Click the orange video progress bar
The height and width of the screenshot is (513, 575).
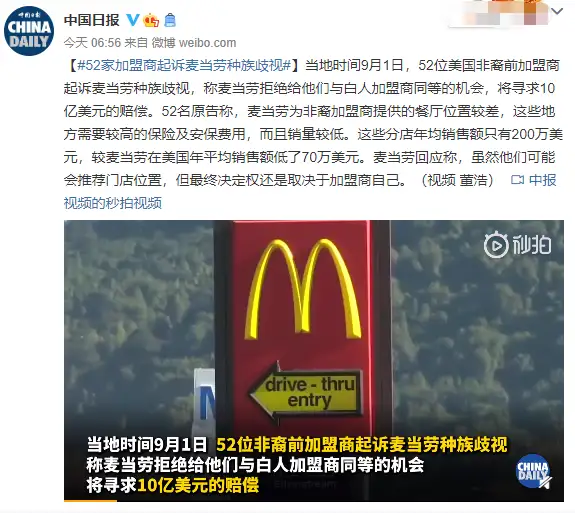(x=90, y=500)
